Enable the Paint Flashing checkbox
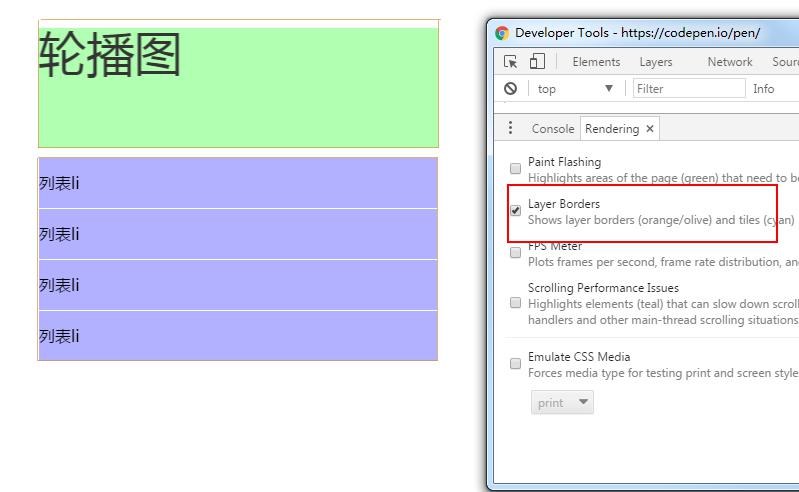 point(515,168)
